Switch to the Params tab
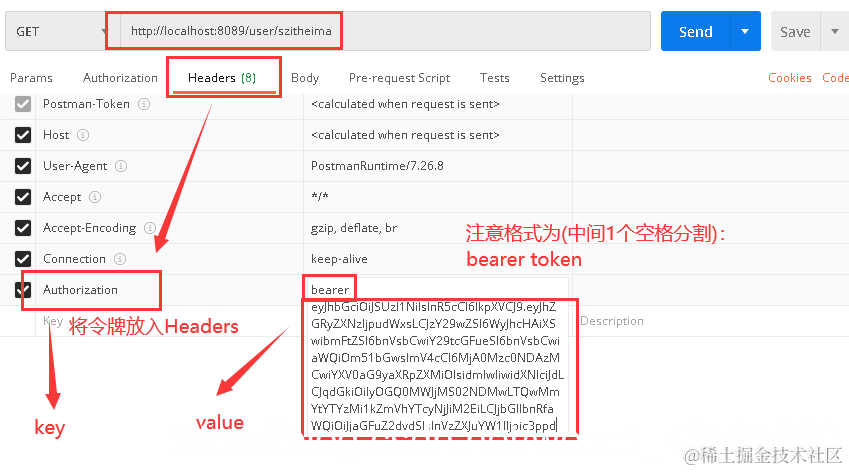 [31, 78]
